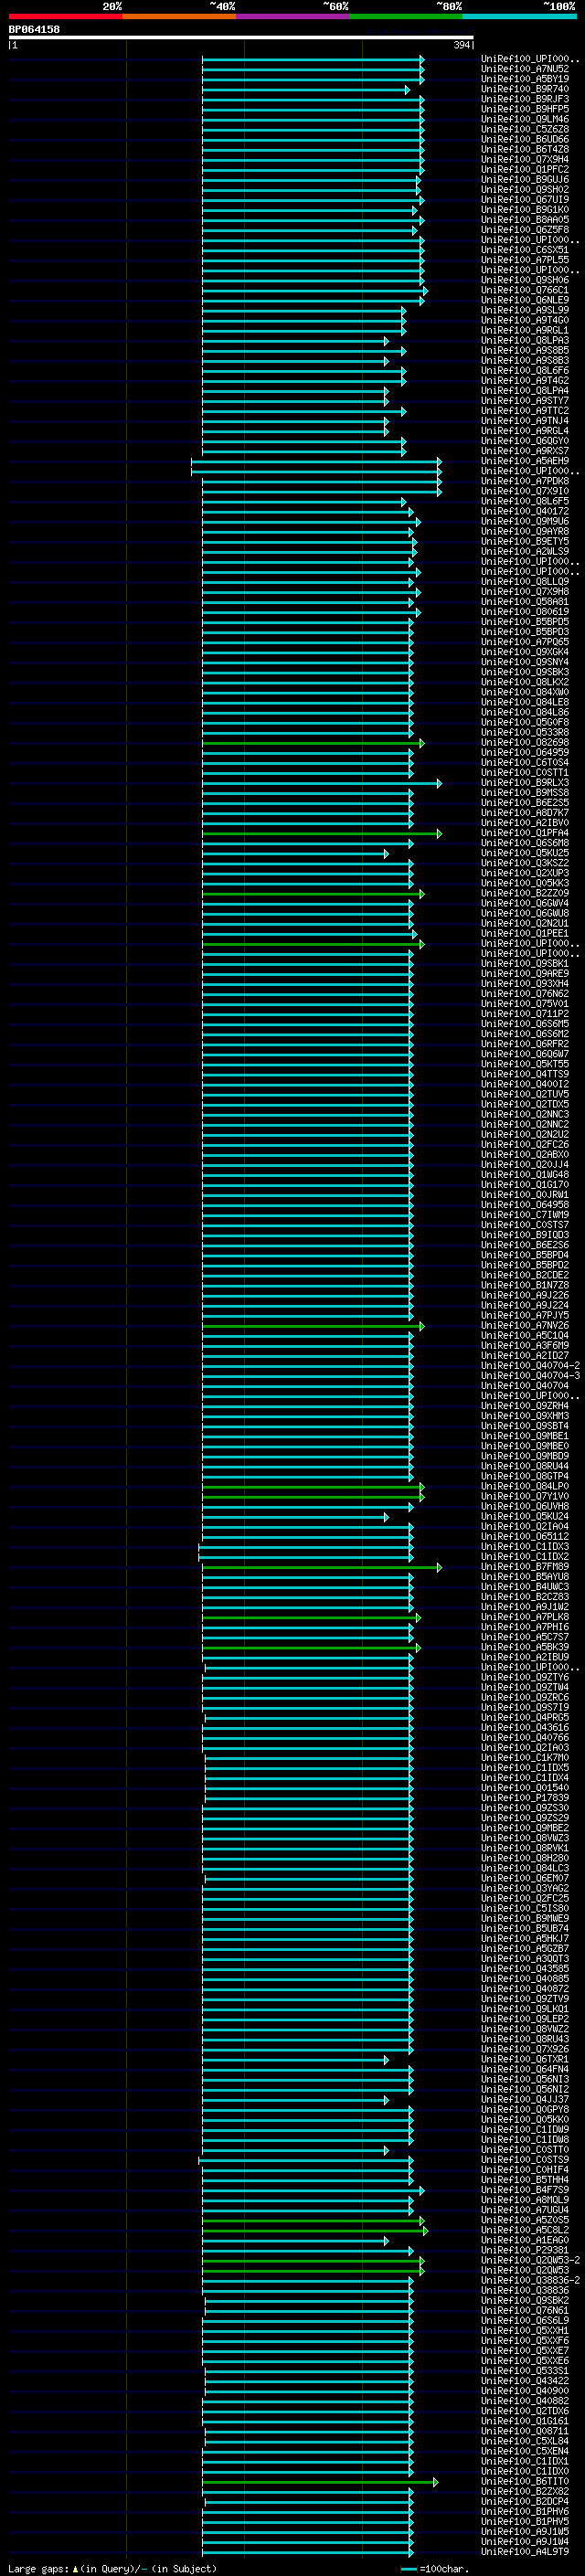Click UniRef100_Q766C1 label
Viewport: 585px width, 2576px height.
point(524,290)
